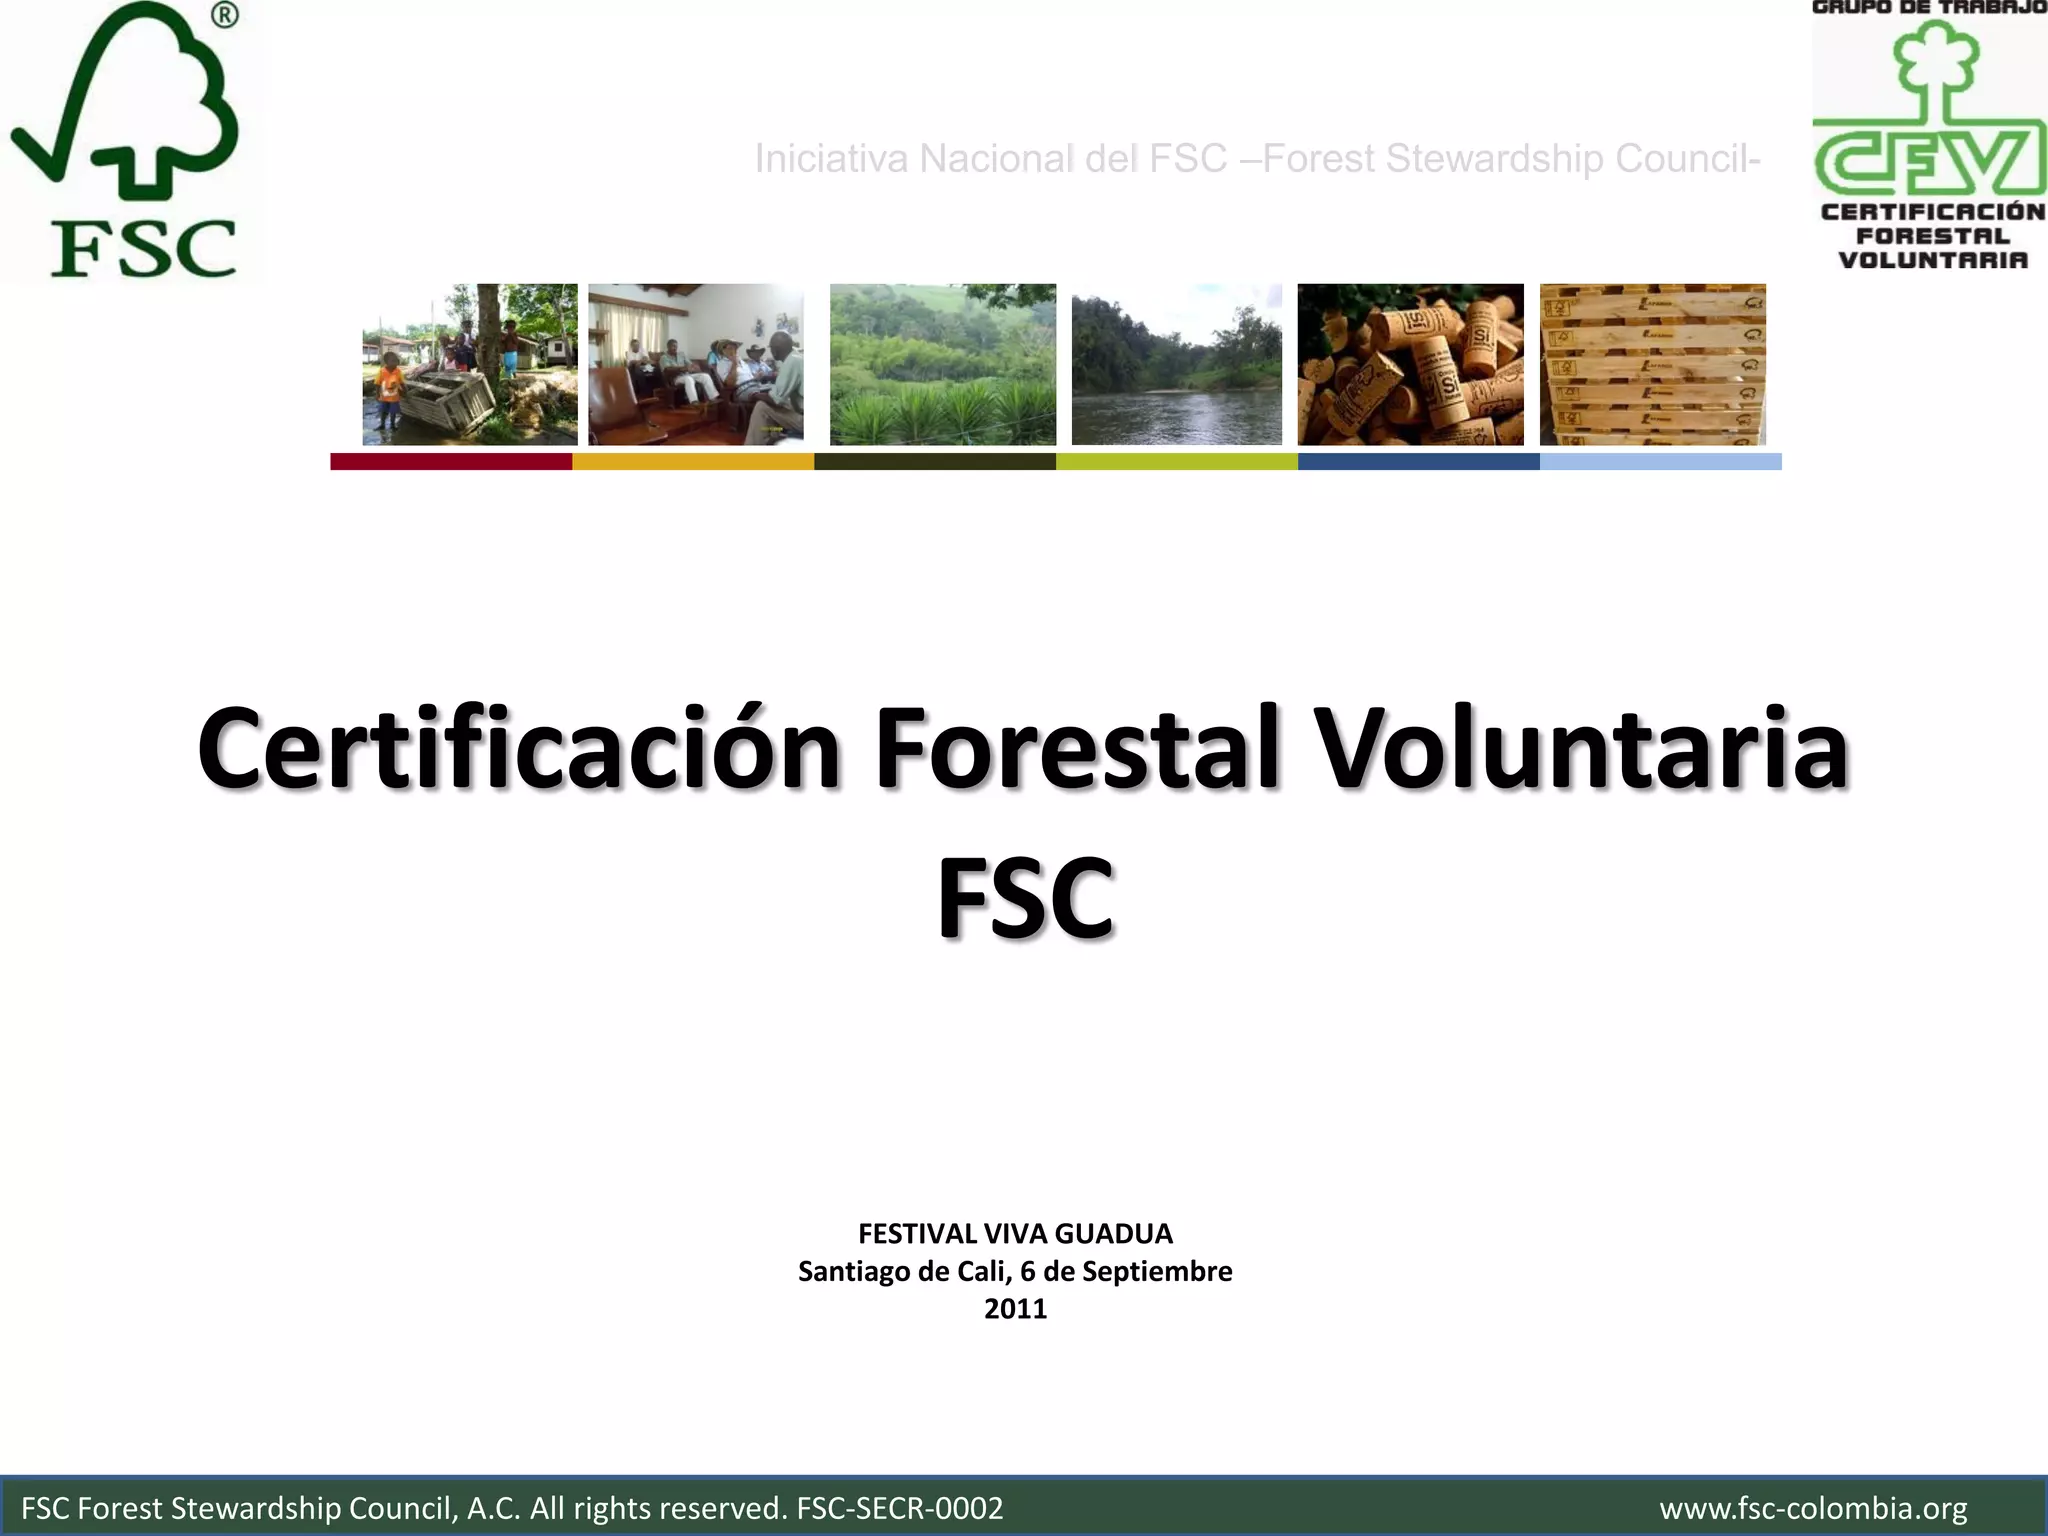Select the meeting room photo
This screenshot has height=1536, width=2048.
tap(695, 364)
